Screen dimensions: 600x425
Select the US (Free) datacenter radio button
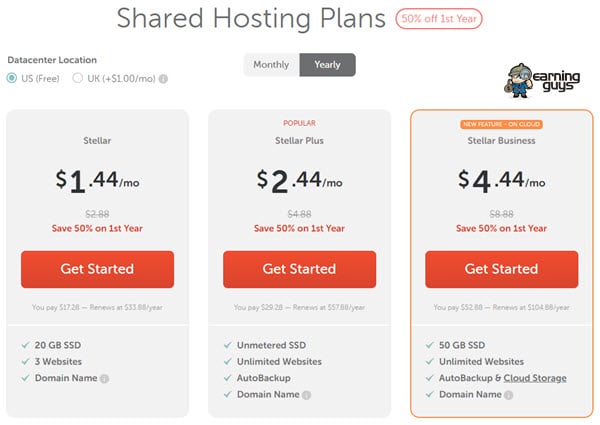[x=12, y=78]
